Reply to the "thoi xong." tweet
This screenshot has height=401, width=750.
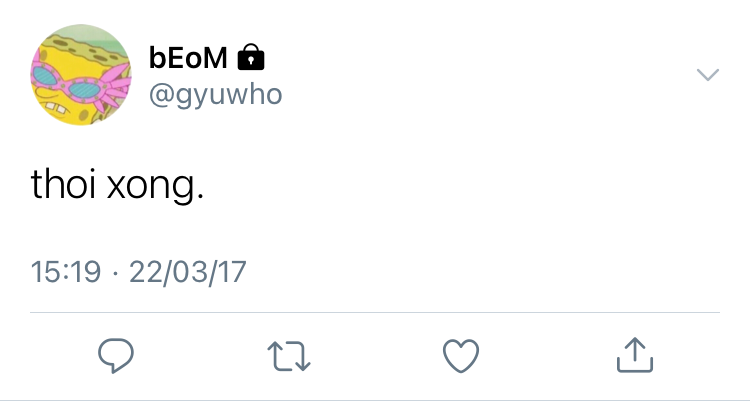pyautogui.click(x=117, y=353)
